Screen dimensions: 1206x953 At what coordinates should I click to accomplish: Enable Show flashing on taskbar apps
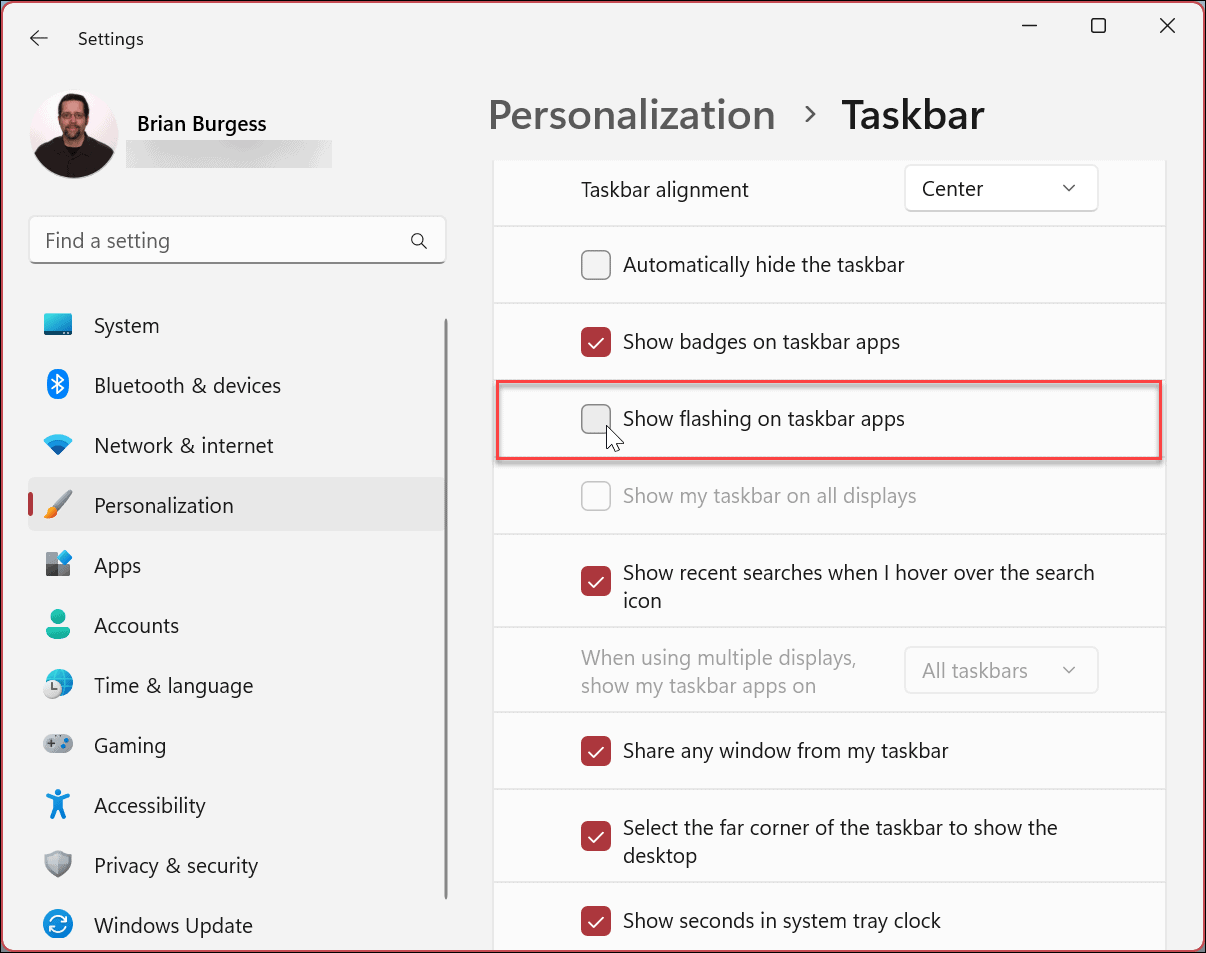596,419
